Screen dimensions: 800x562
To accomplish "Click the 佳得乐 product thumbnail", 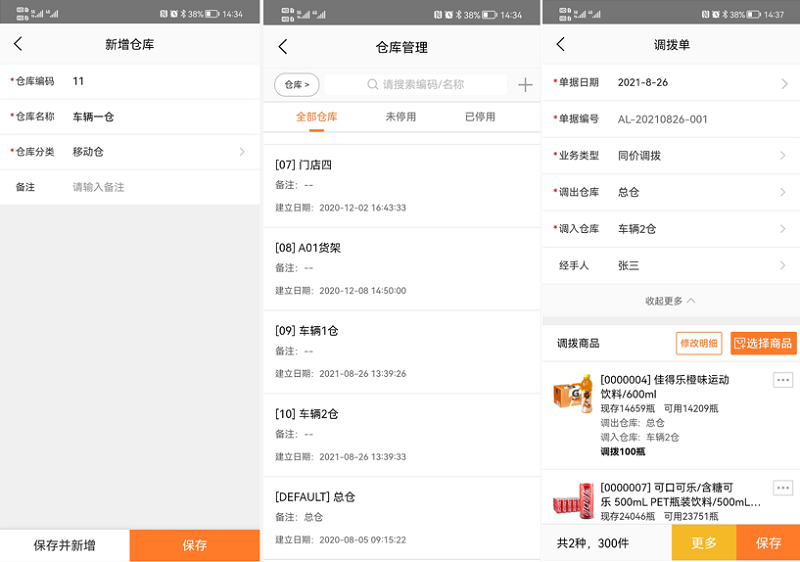I will click(x=573, y=391).
